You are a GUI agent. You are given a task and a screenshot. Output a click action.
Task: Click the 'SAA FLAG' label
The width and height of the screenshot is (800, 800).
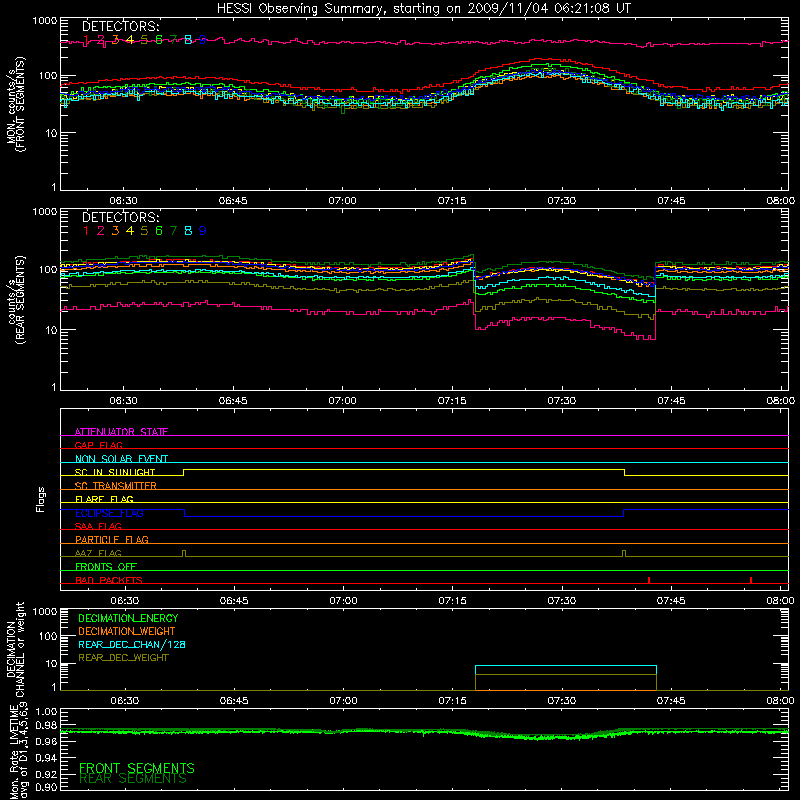[98, 526]
